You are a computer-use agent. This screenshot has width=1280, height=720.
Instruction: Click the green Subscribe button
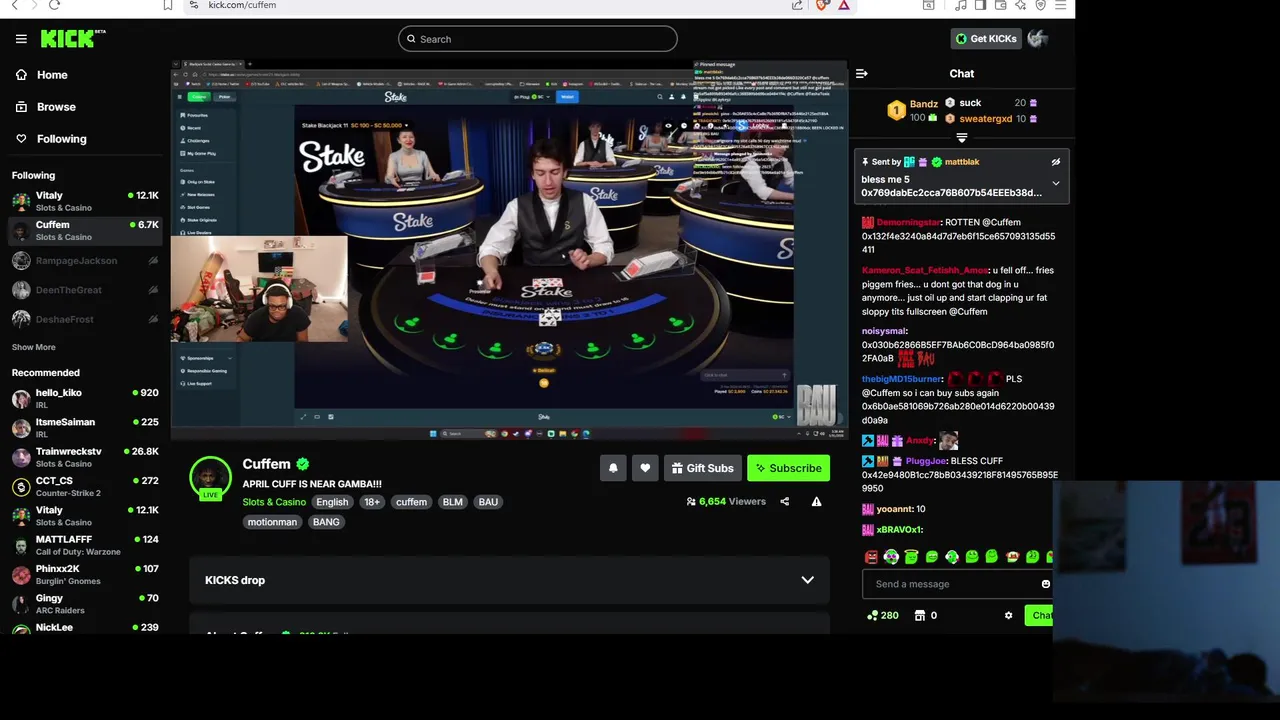(788, 468)
